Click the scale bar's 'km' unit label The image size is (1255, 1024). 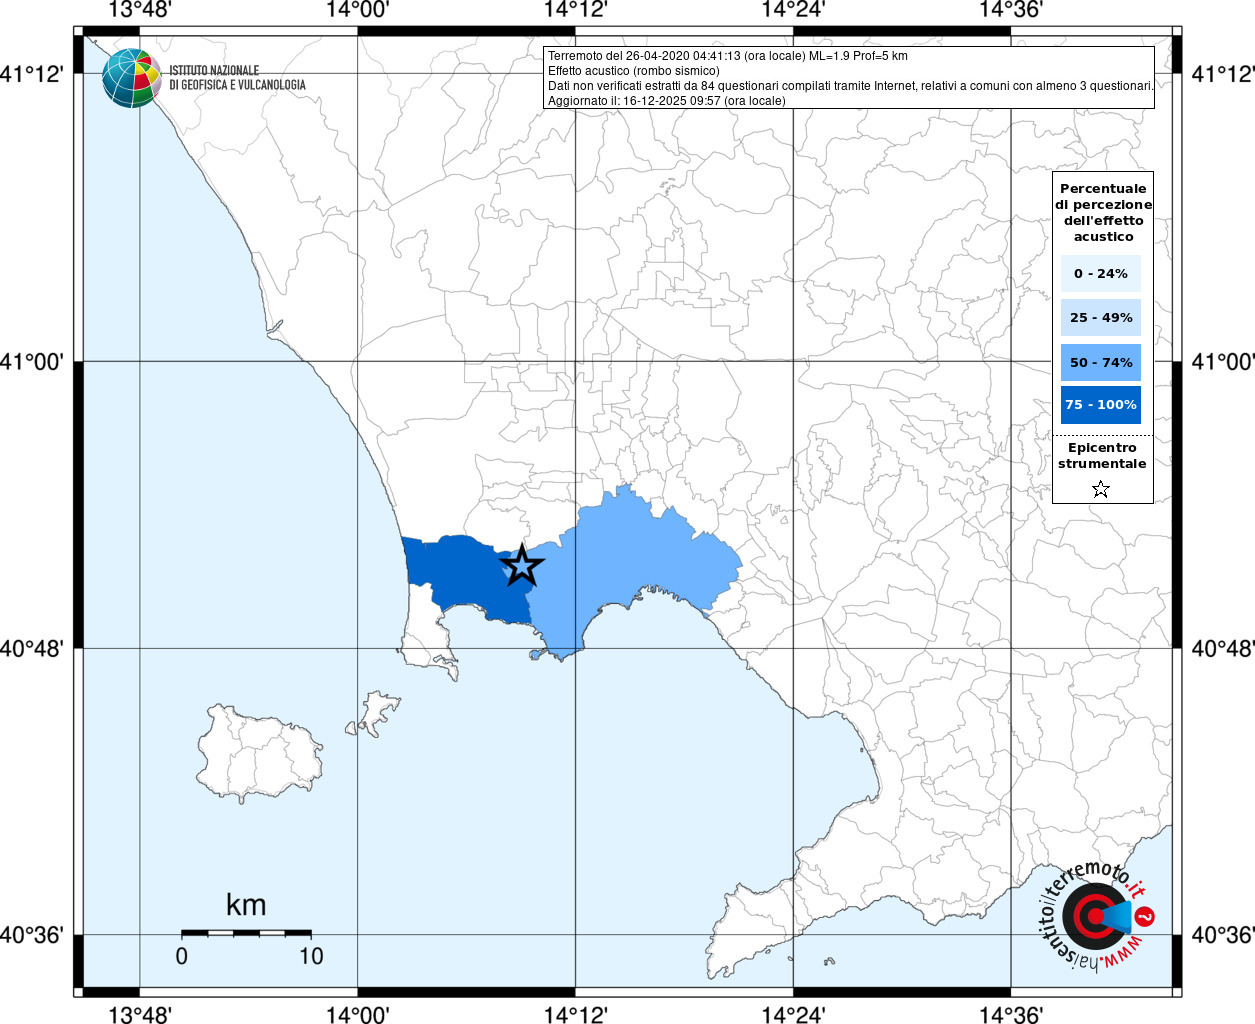[x=246, y=905]
